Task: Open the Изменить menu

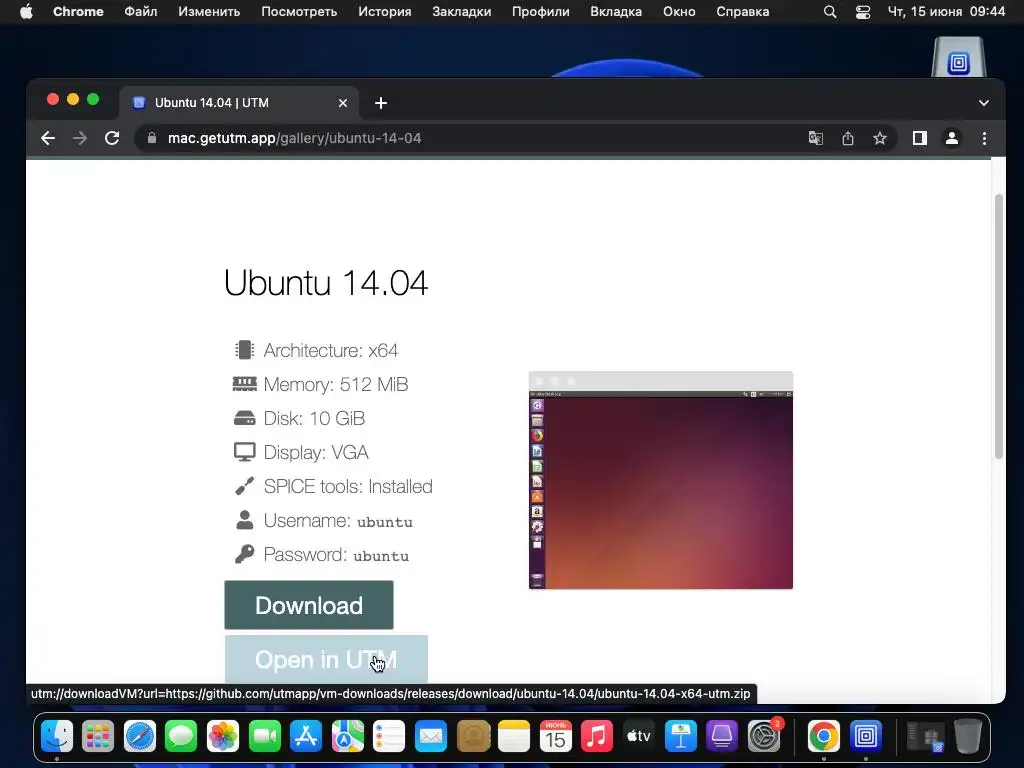Action: (x=209, y=11)
